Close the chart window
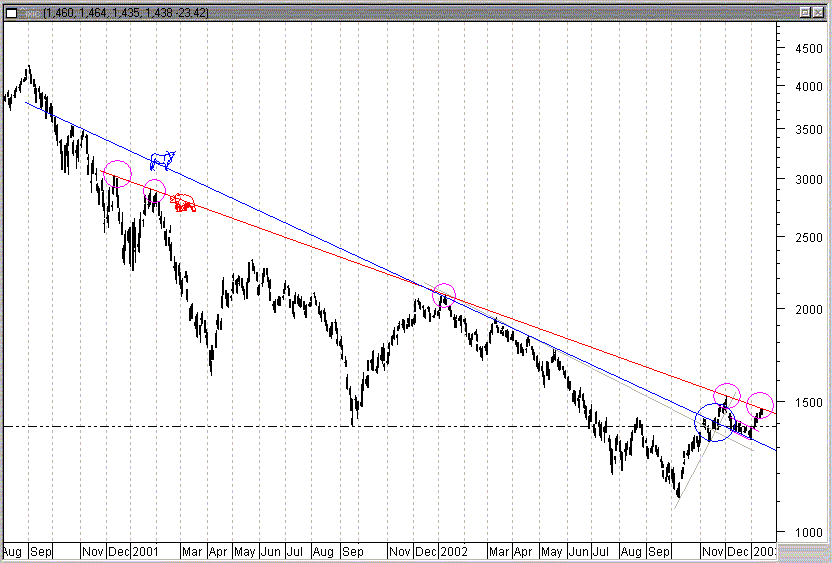Screen dimensions: 832x563 [x=819, y=12]
